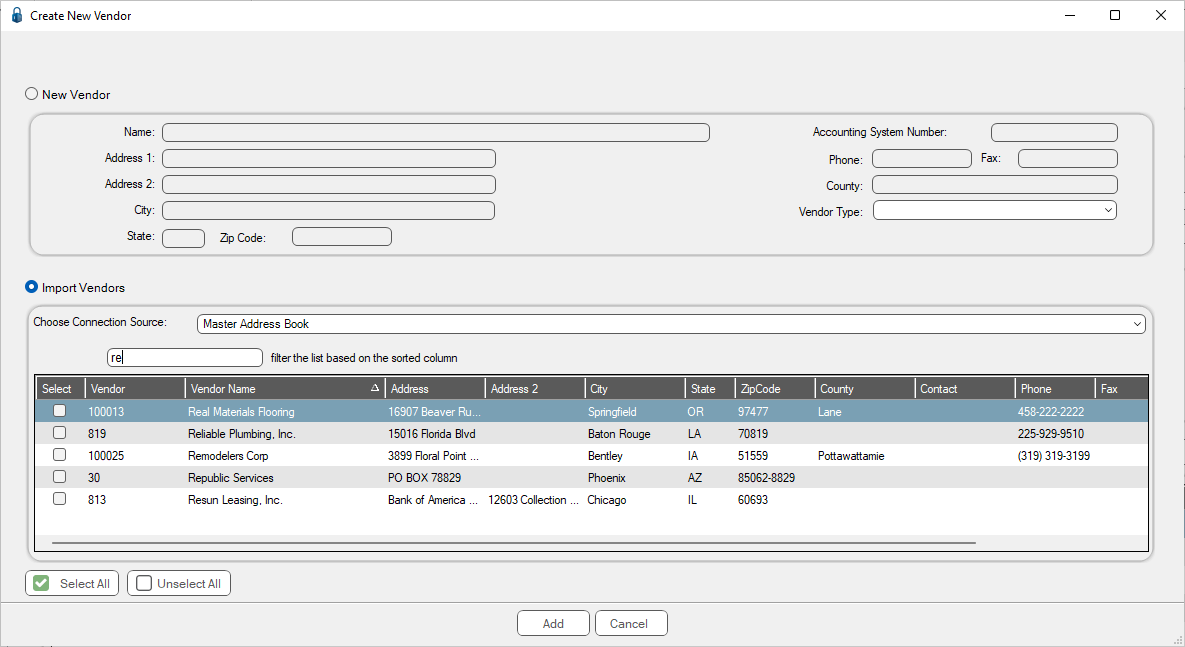Viewport: 1185px width, 647px height.
Task: Click the Phone input field
Action: tap(922, 158)
